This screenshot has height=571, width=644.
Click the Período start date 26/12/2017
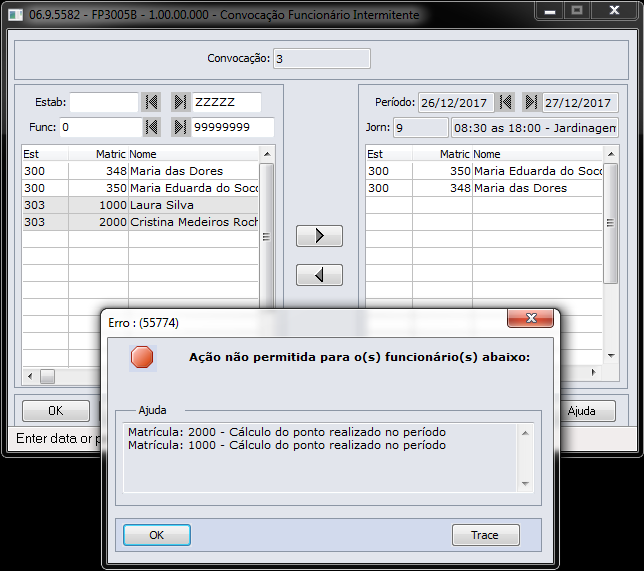(x=456, y=103)
